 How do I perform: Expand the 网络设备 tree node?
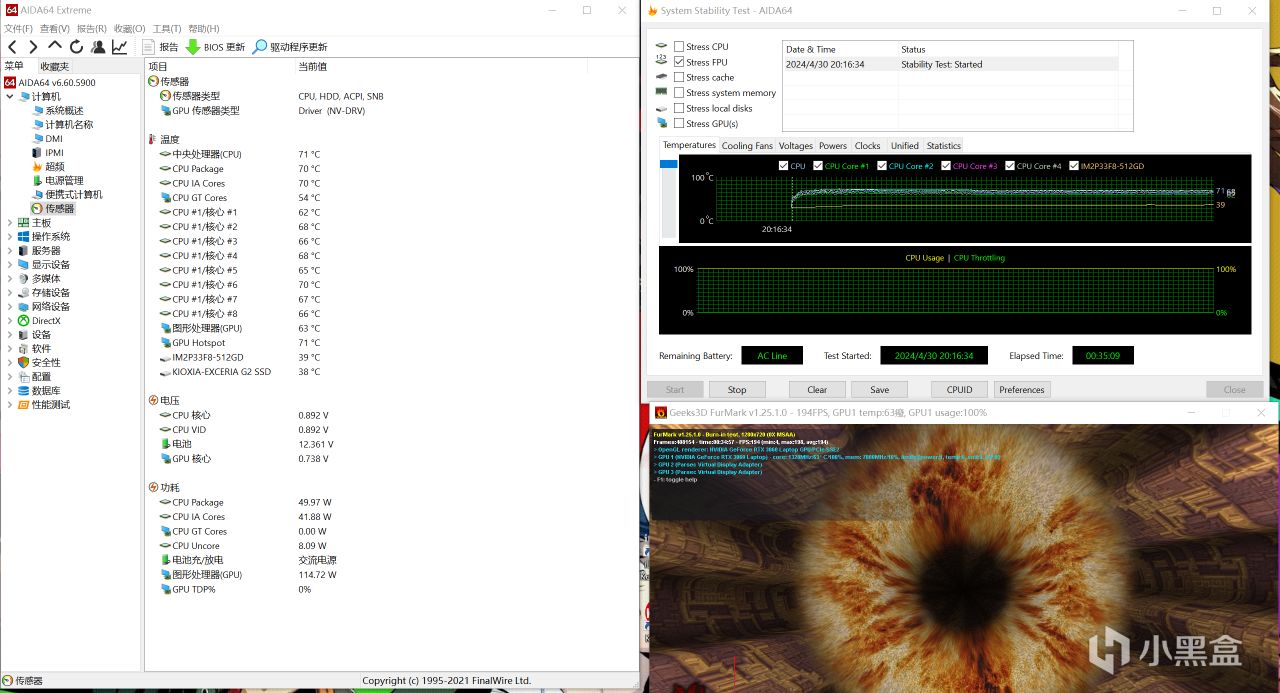[x=10, y=307]
